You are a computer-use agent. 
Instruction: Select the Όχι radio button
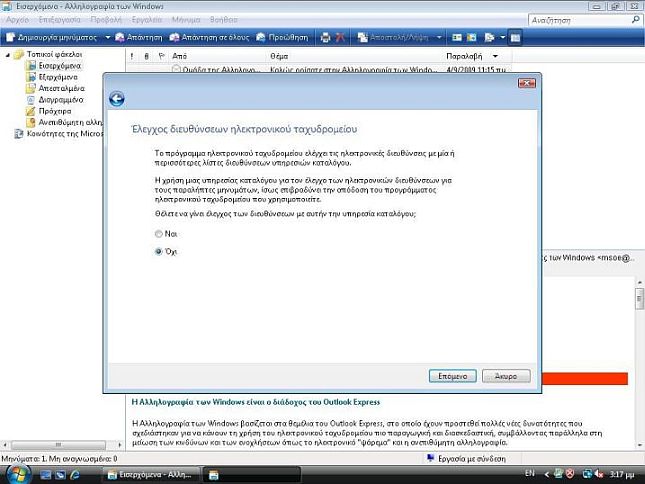159,252
